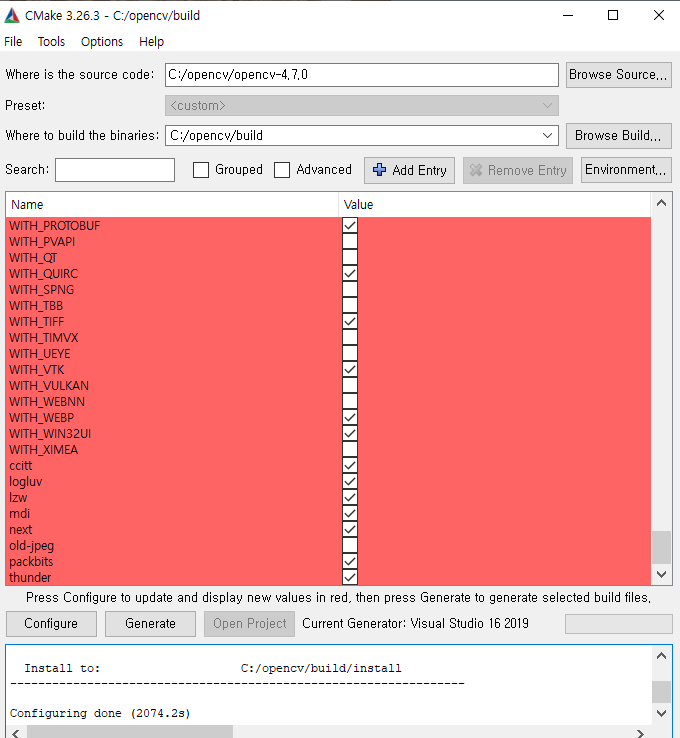Click the Value column header
680x738 pixels.
pyautogui.click(x=495, y=205)
